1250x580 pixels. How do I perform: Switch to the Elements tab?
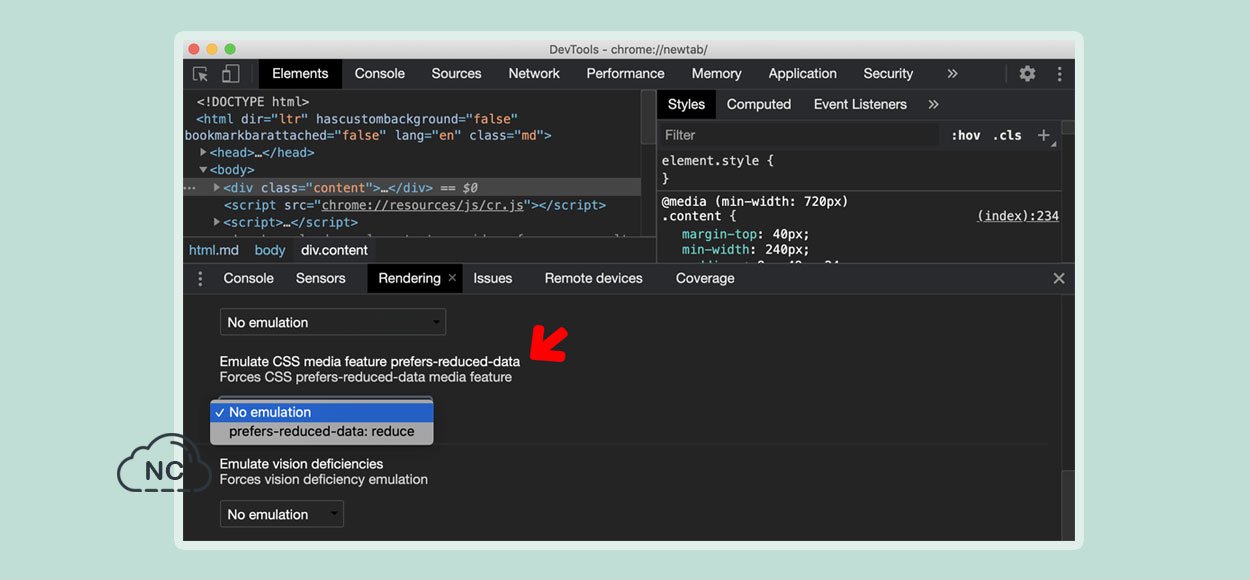[300, 74]
